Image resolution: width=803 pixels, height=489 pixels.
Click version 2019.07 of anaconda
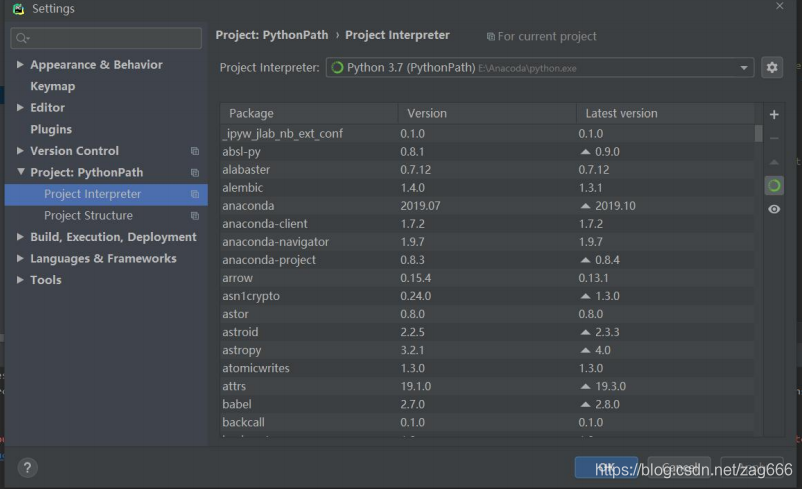coord(420,206)
